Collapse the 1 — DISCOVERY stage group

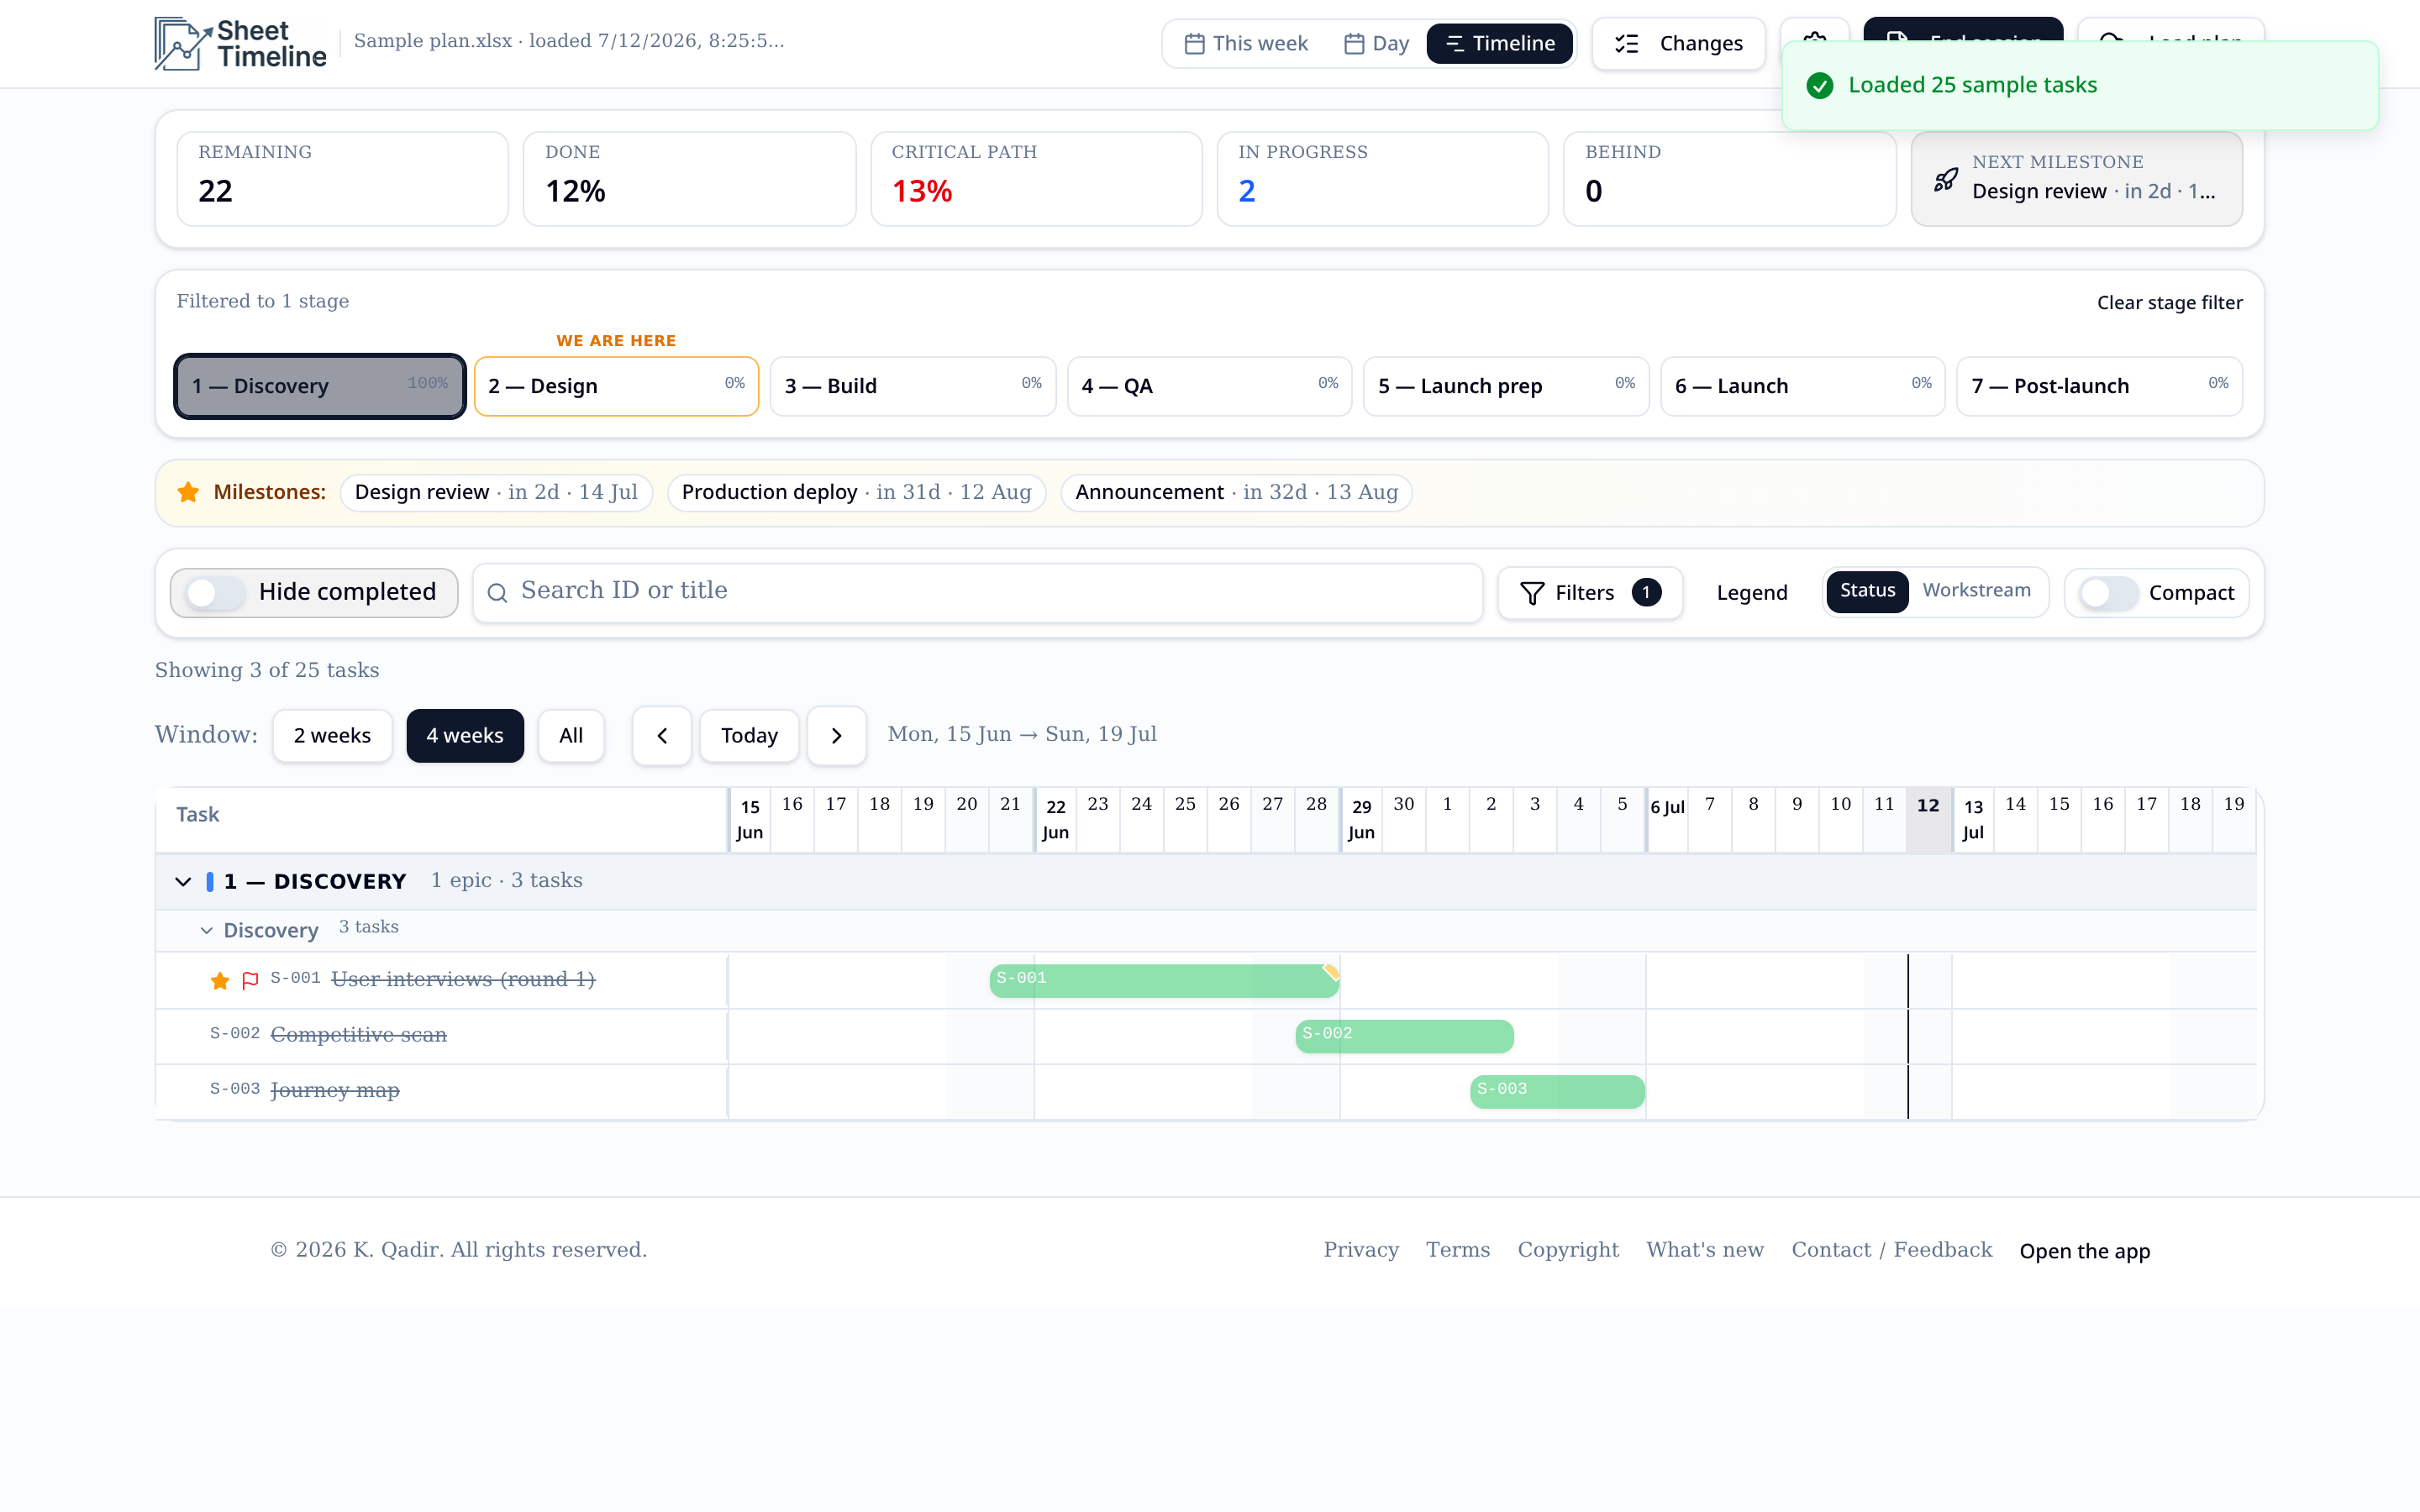click(x=183, y=882)
